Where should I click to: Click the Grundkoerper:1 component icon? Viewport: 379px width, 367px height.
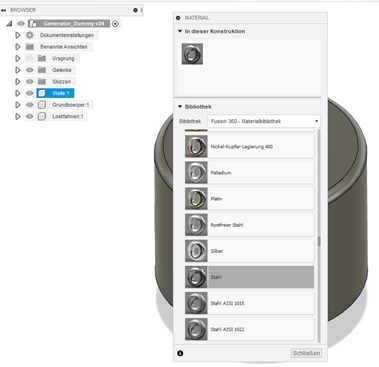click(x=42, y=105)
